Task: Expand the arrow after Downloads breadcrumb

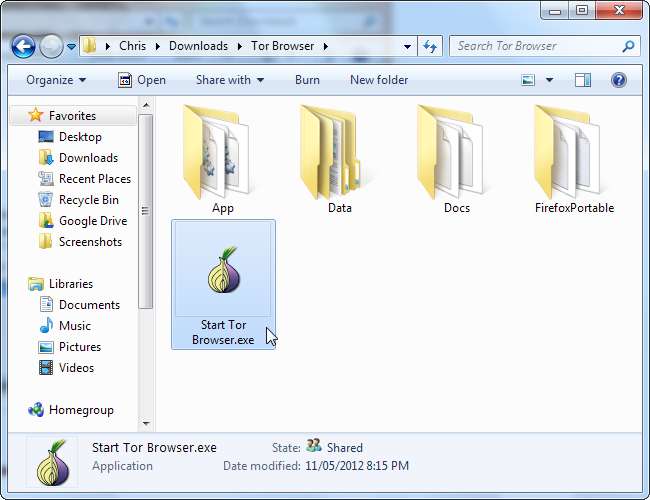Action: point(240,46)
